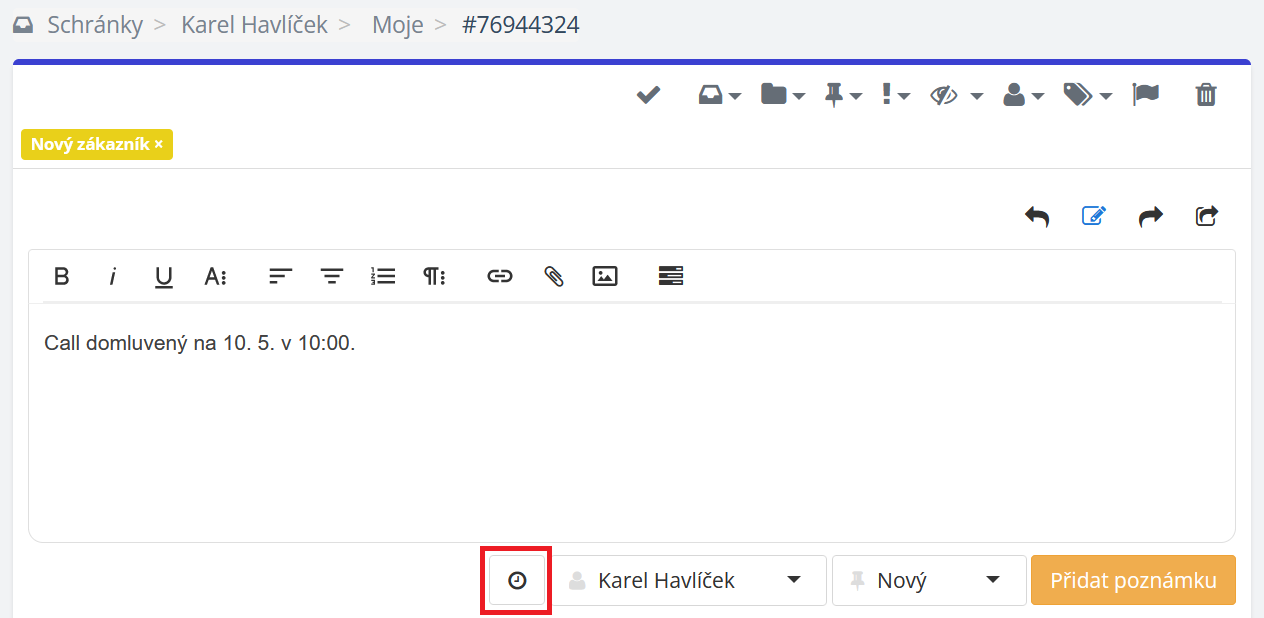Open the folder dropdown in toolbar
Viewport: 1264px width, 618px height.
coord(783,95)
